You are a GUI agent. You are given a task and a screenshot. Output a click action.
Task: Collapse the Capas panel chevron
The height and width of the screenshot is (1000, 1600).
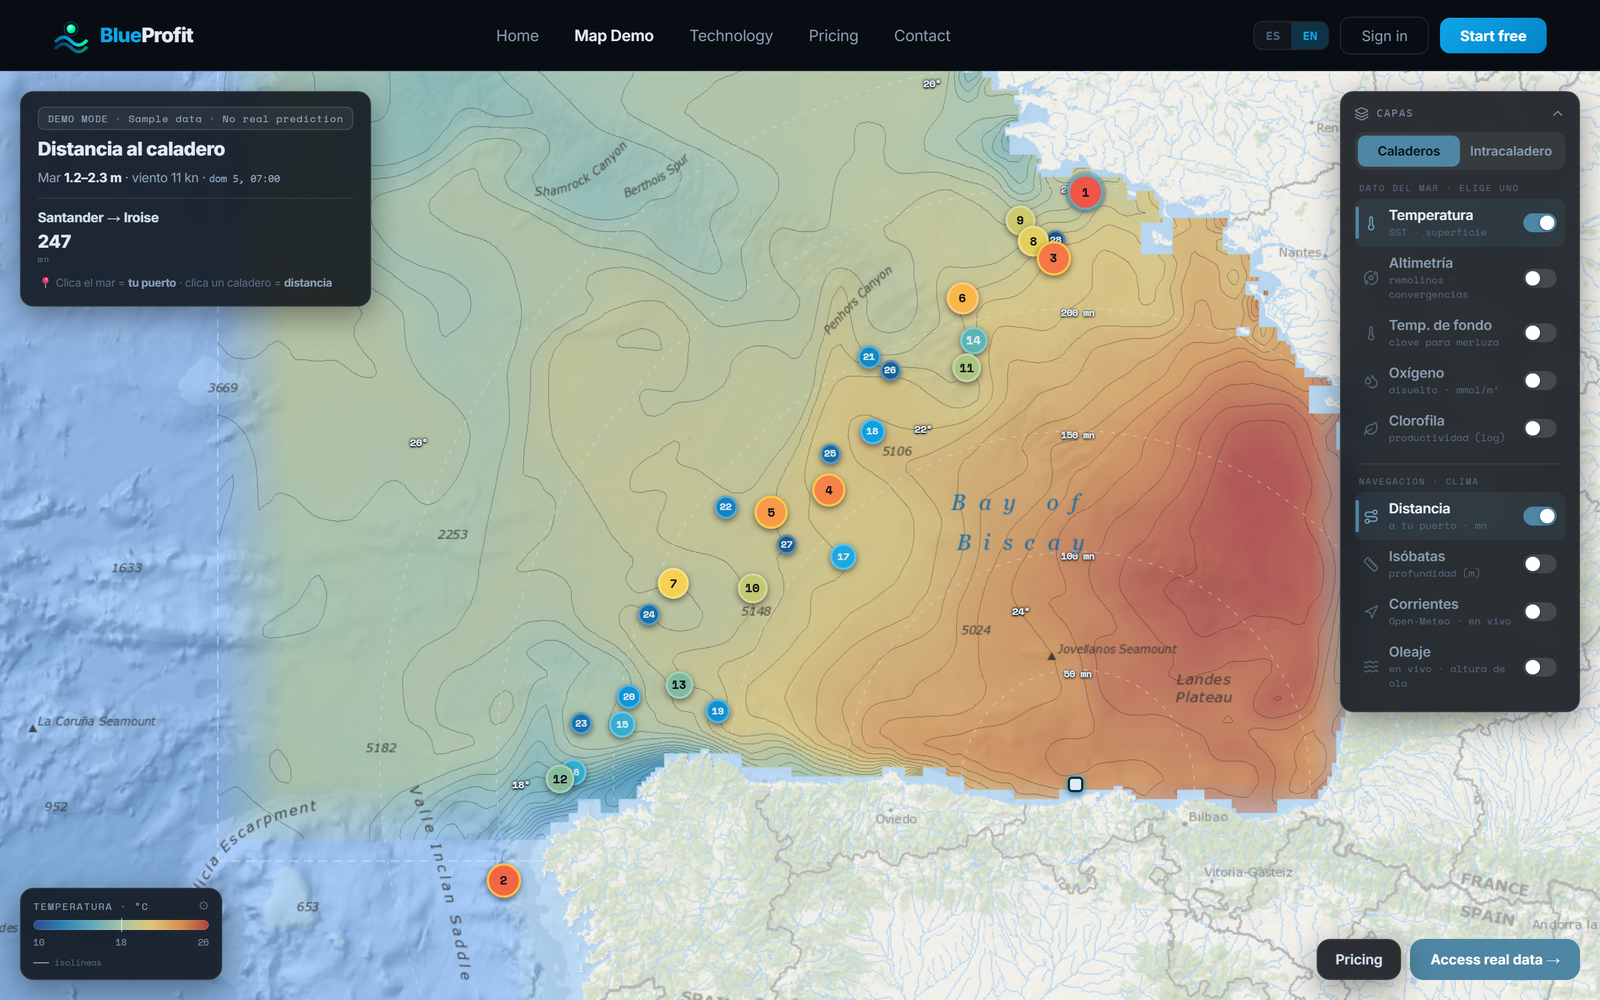click(1557, 113)
